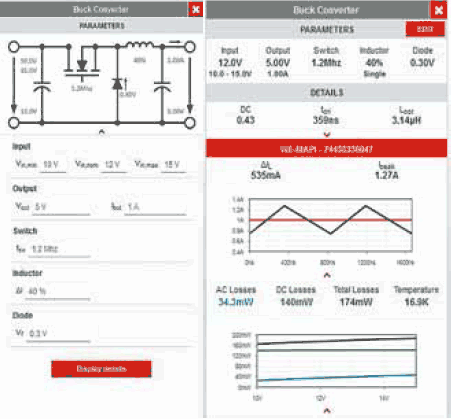Close the right Buck Converter panel

(x=439, y=10)
